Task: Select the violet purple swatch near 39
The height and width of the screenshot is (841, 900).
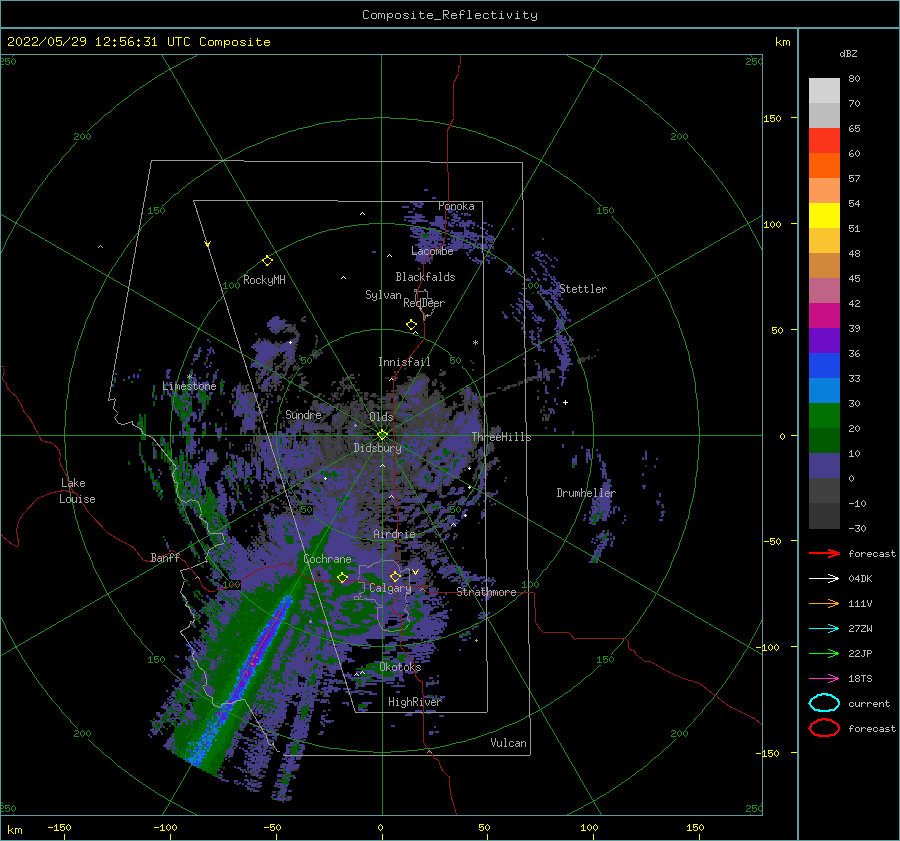Action: point(824,340)
